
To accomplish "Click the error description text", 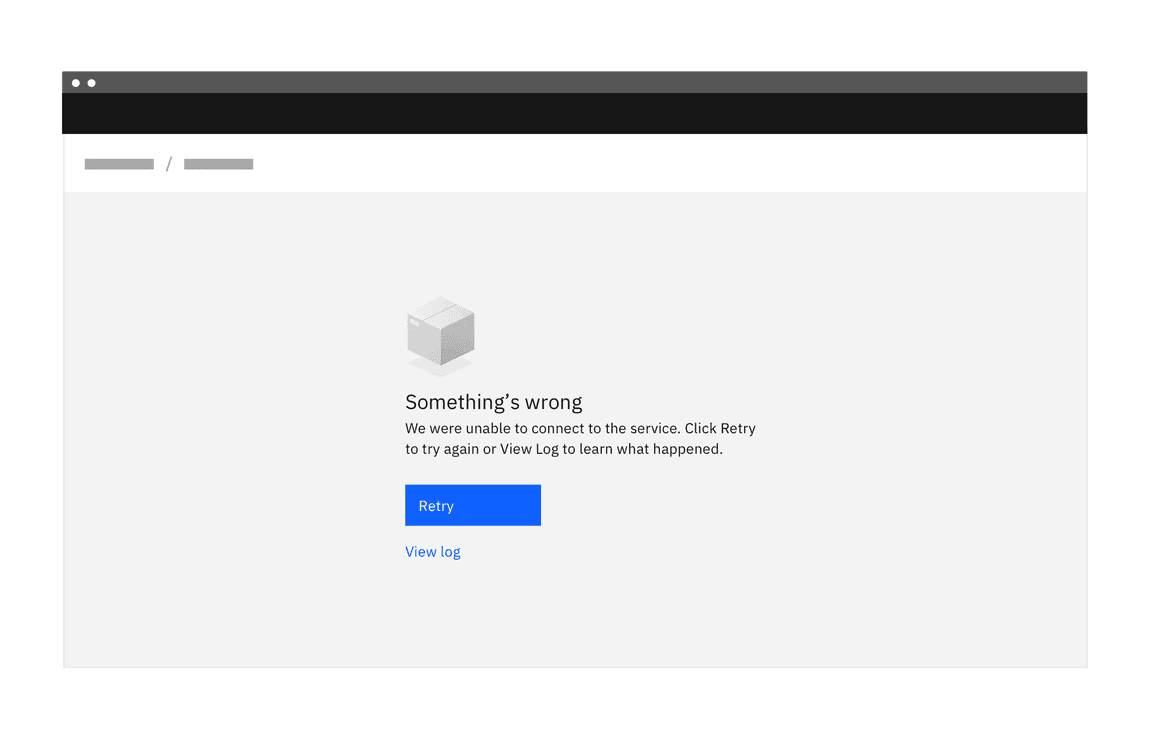I will (x=579, y=438).
